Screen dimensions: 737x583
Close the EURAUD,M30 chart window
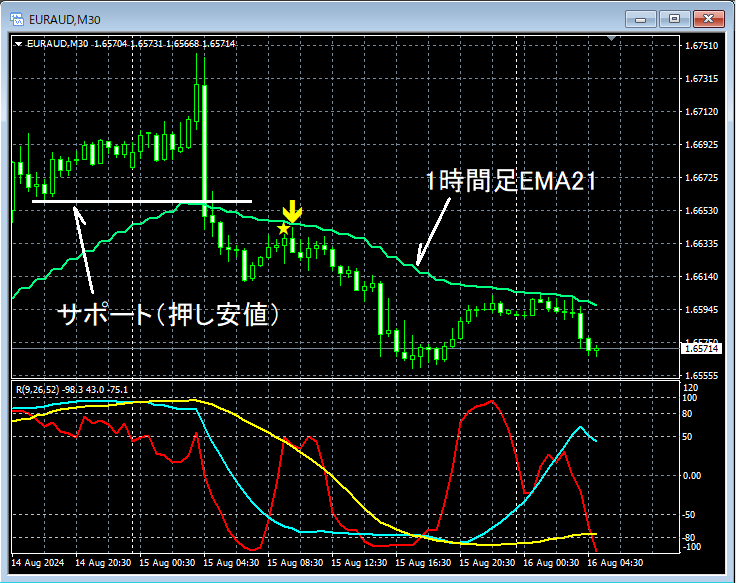click(x=708, y=19)
